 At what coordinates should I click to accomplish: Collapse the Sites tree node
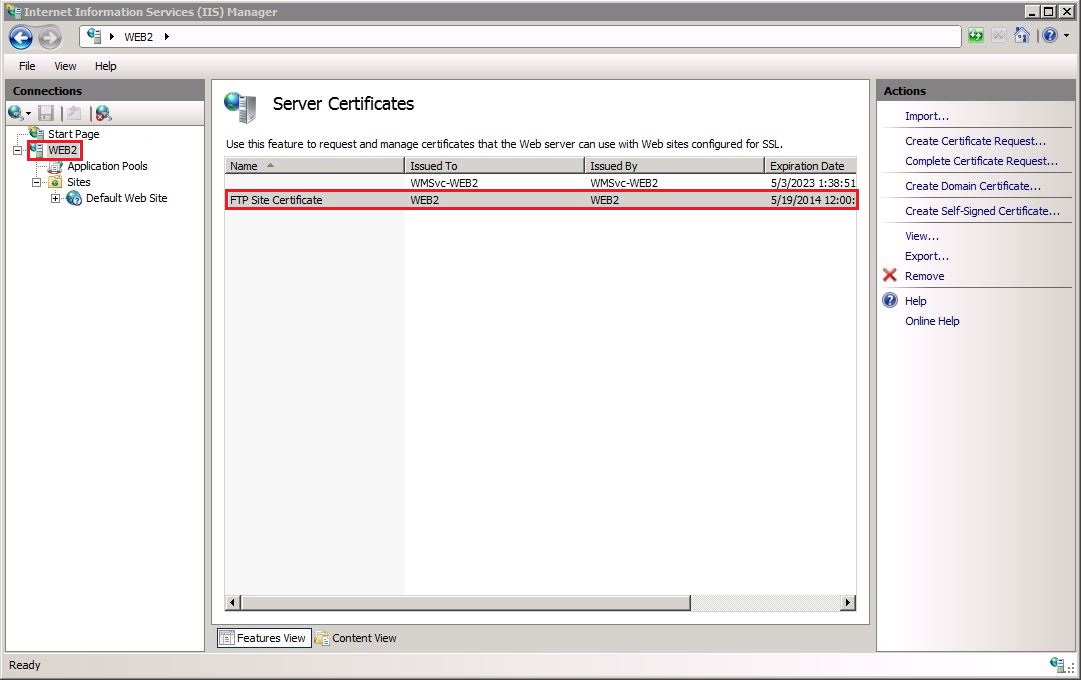[37, 182]
